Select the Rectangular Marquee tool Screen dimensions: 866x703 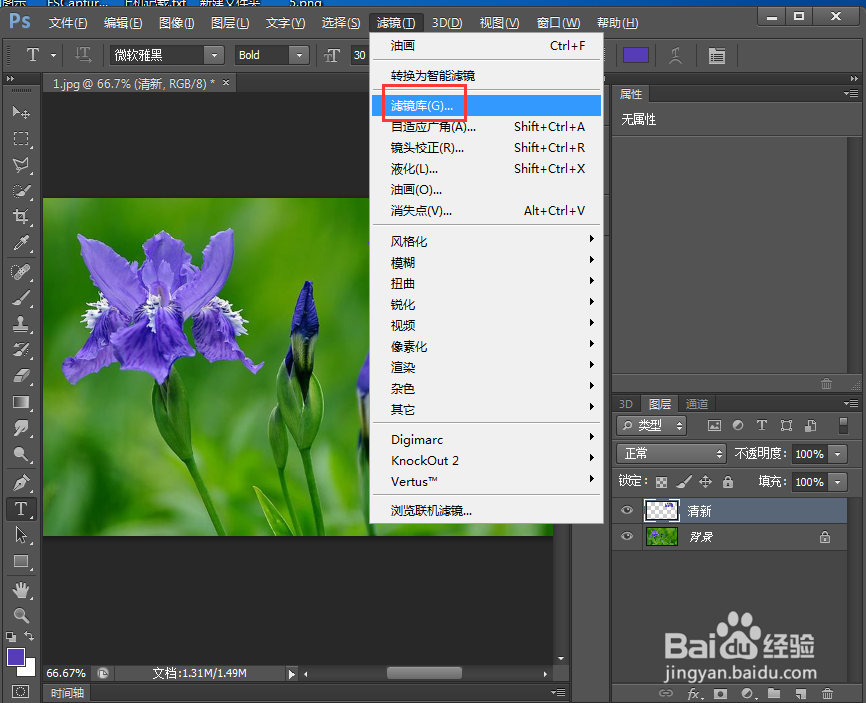pos(21,138)
